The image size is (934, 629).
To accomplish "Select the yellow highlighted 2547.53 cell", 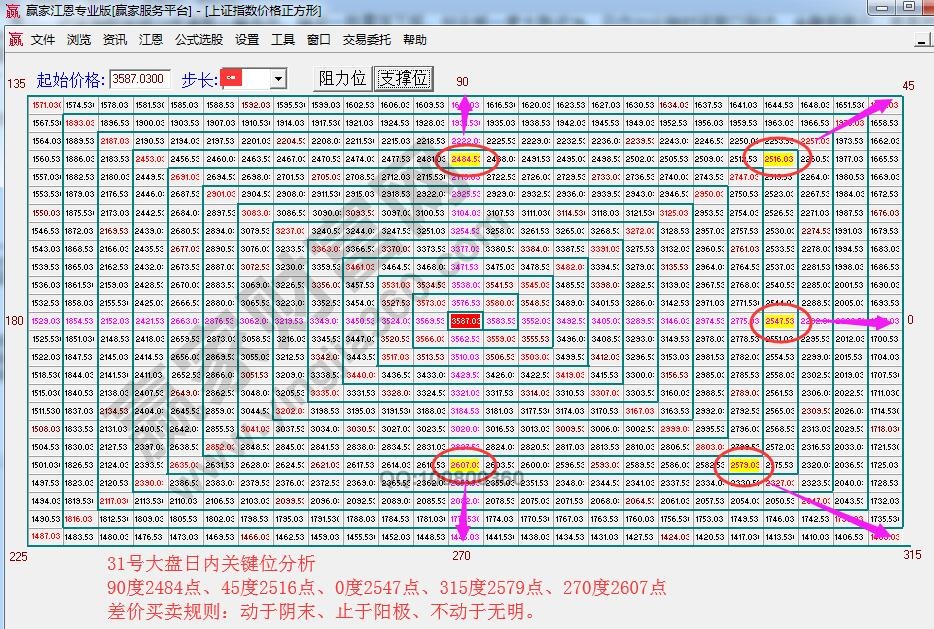I will click(781, 322).
